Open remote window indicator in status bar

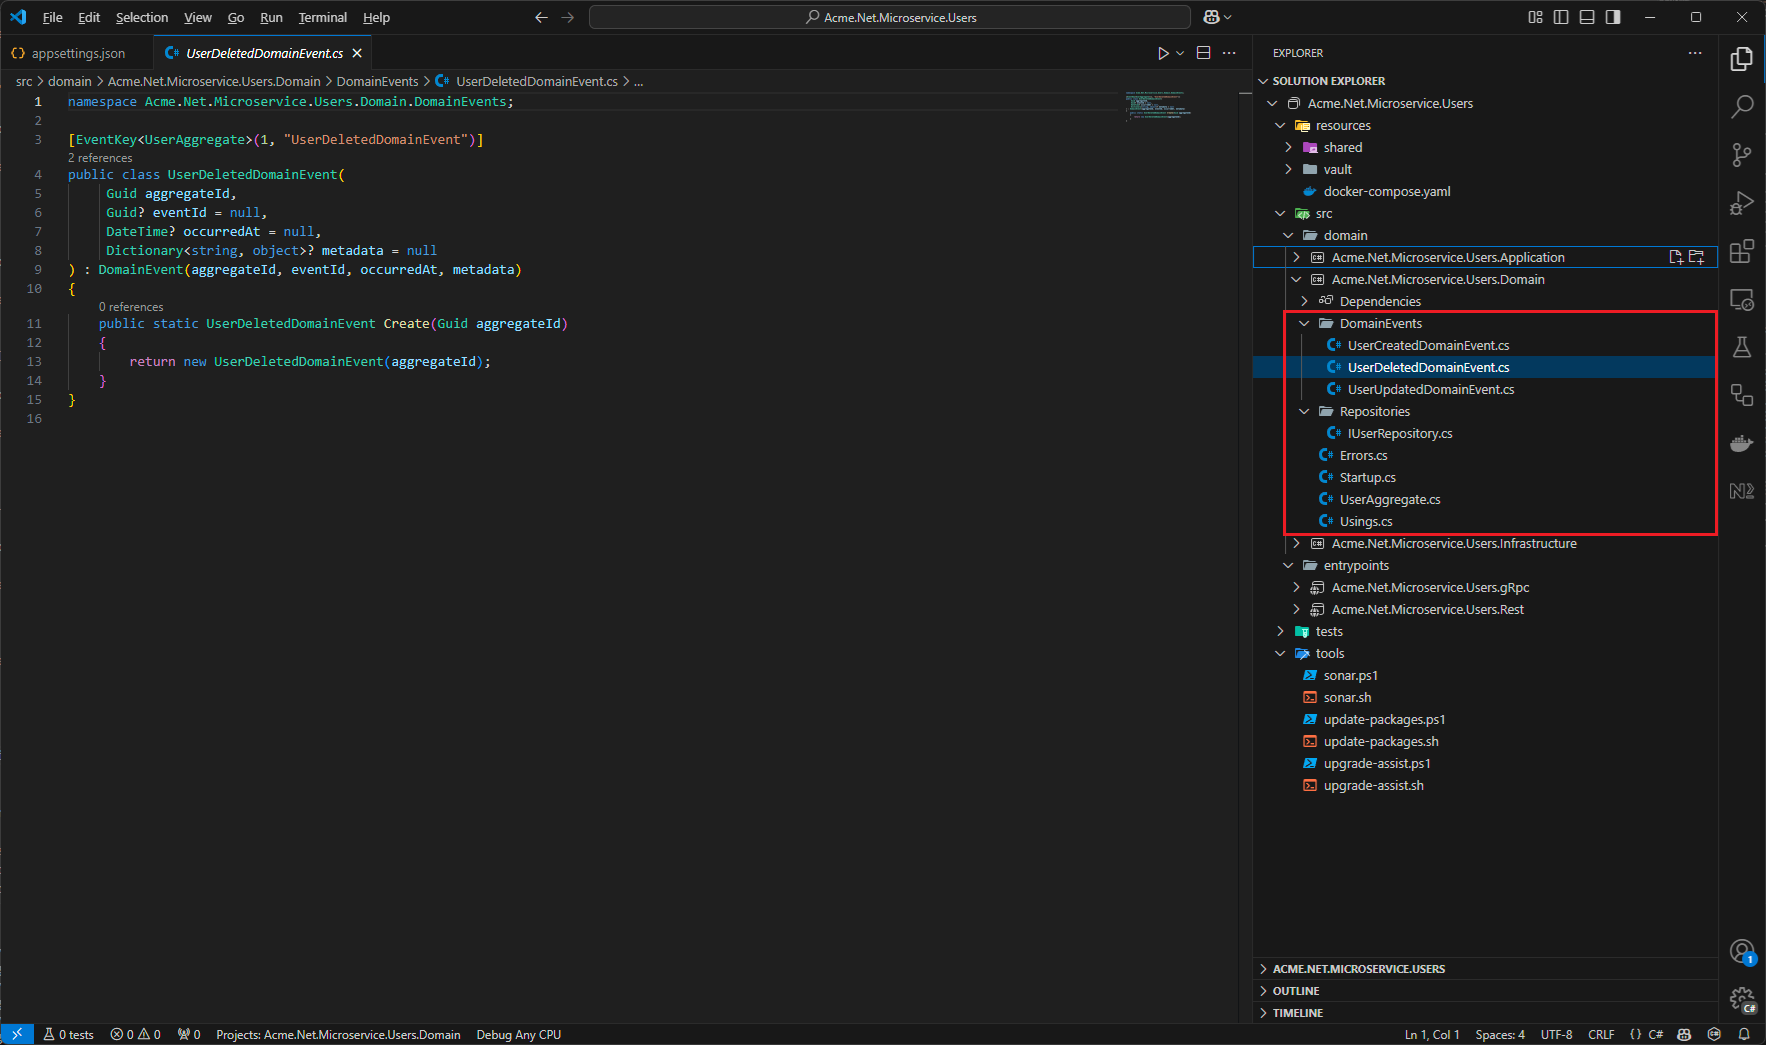pyautogui.click(x=17, y=1034)
